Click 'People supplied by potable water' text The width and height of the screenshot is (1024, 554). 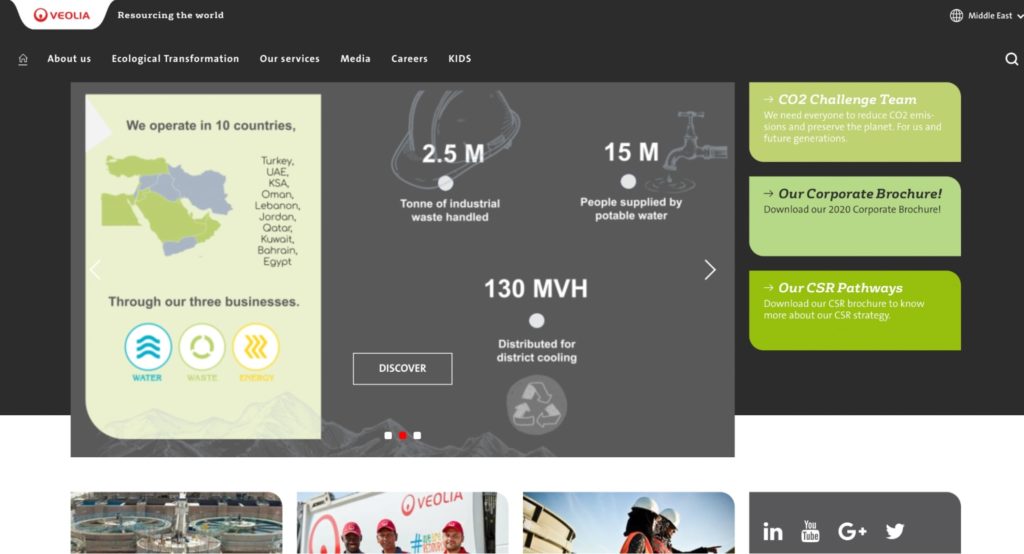pos(631,209)
